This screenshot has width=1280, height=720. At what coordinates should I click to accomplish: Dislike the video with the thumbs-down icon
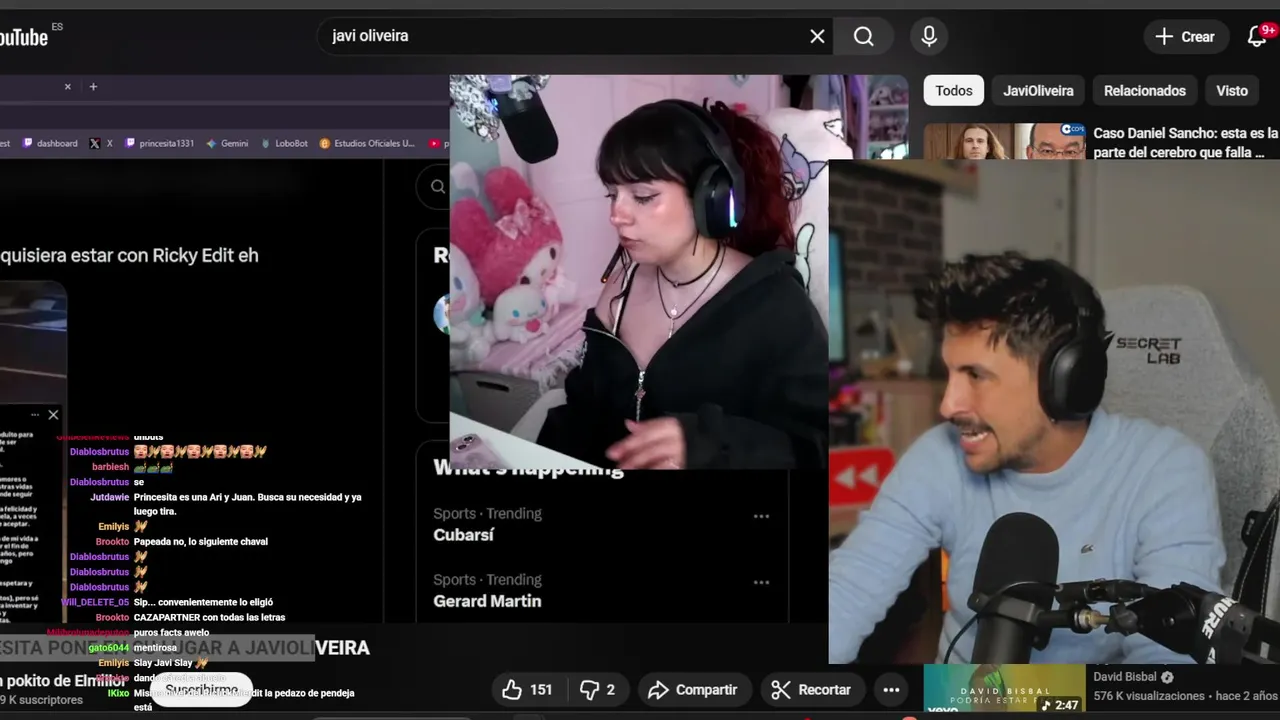tap(598, 690)
